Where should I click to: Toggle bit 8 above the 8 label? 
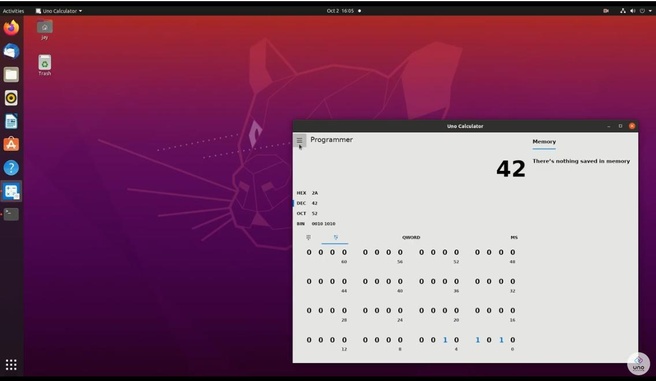[400, 340]
